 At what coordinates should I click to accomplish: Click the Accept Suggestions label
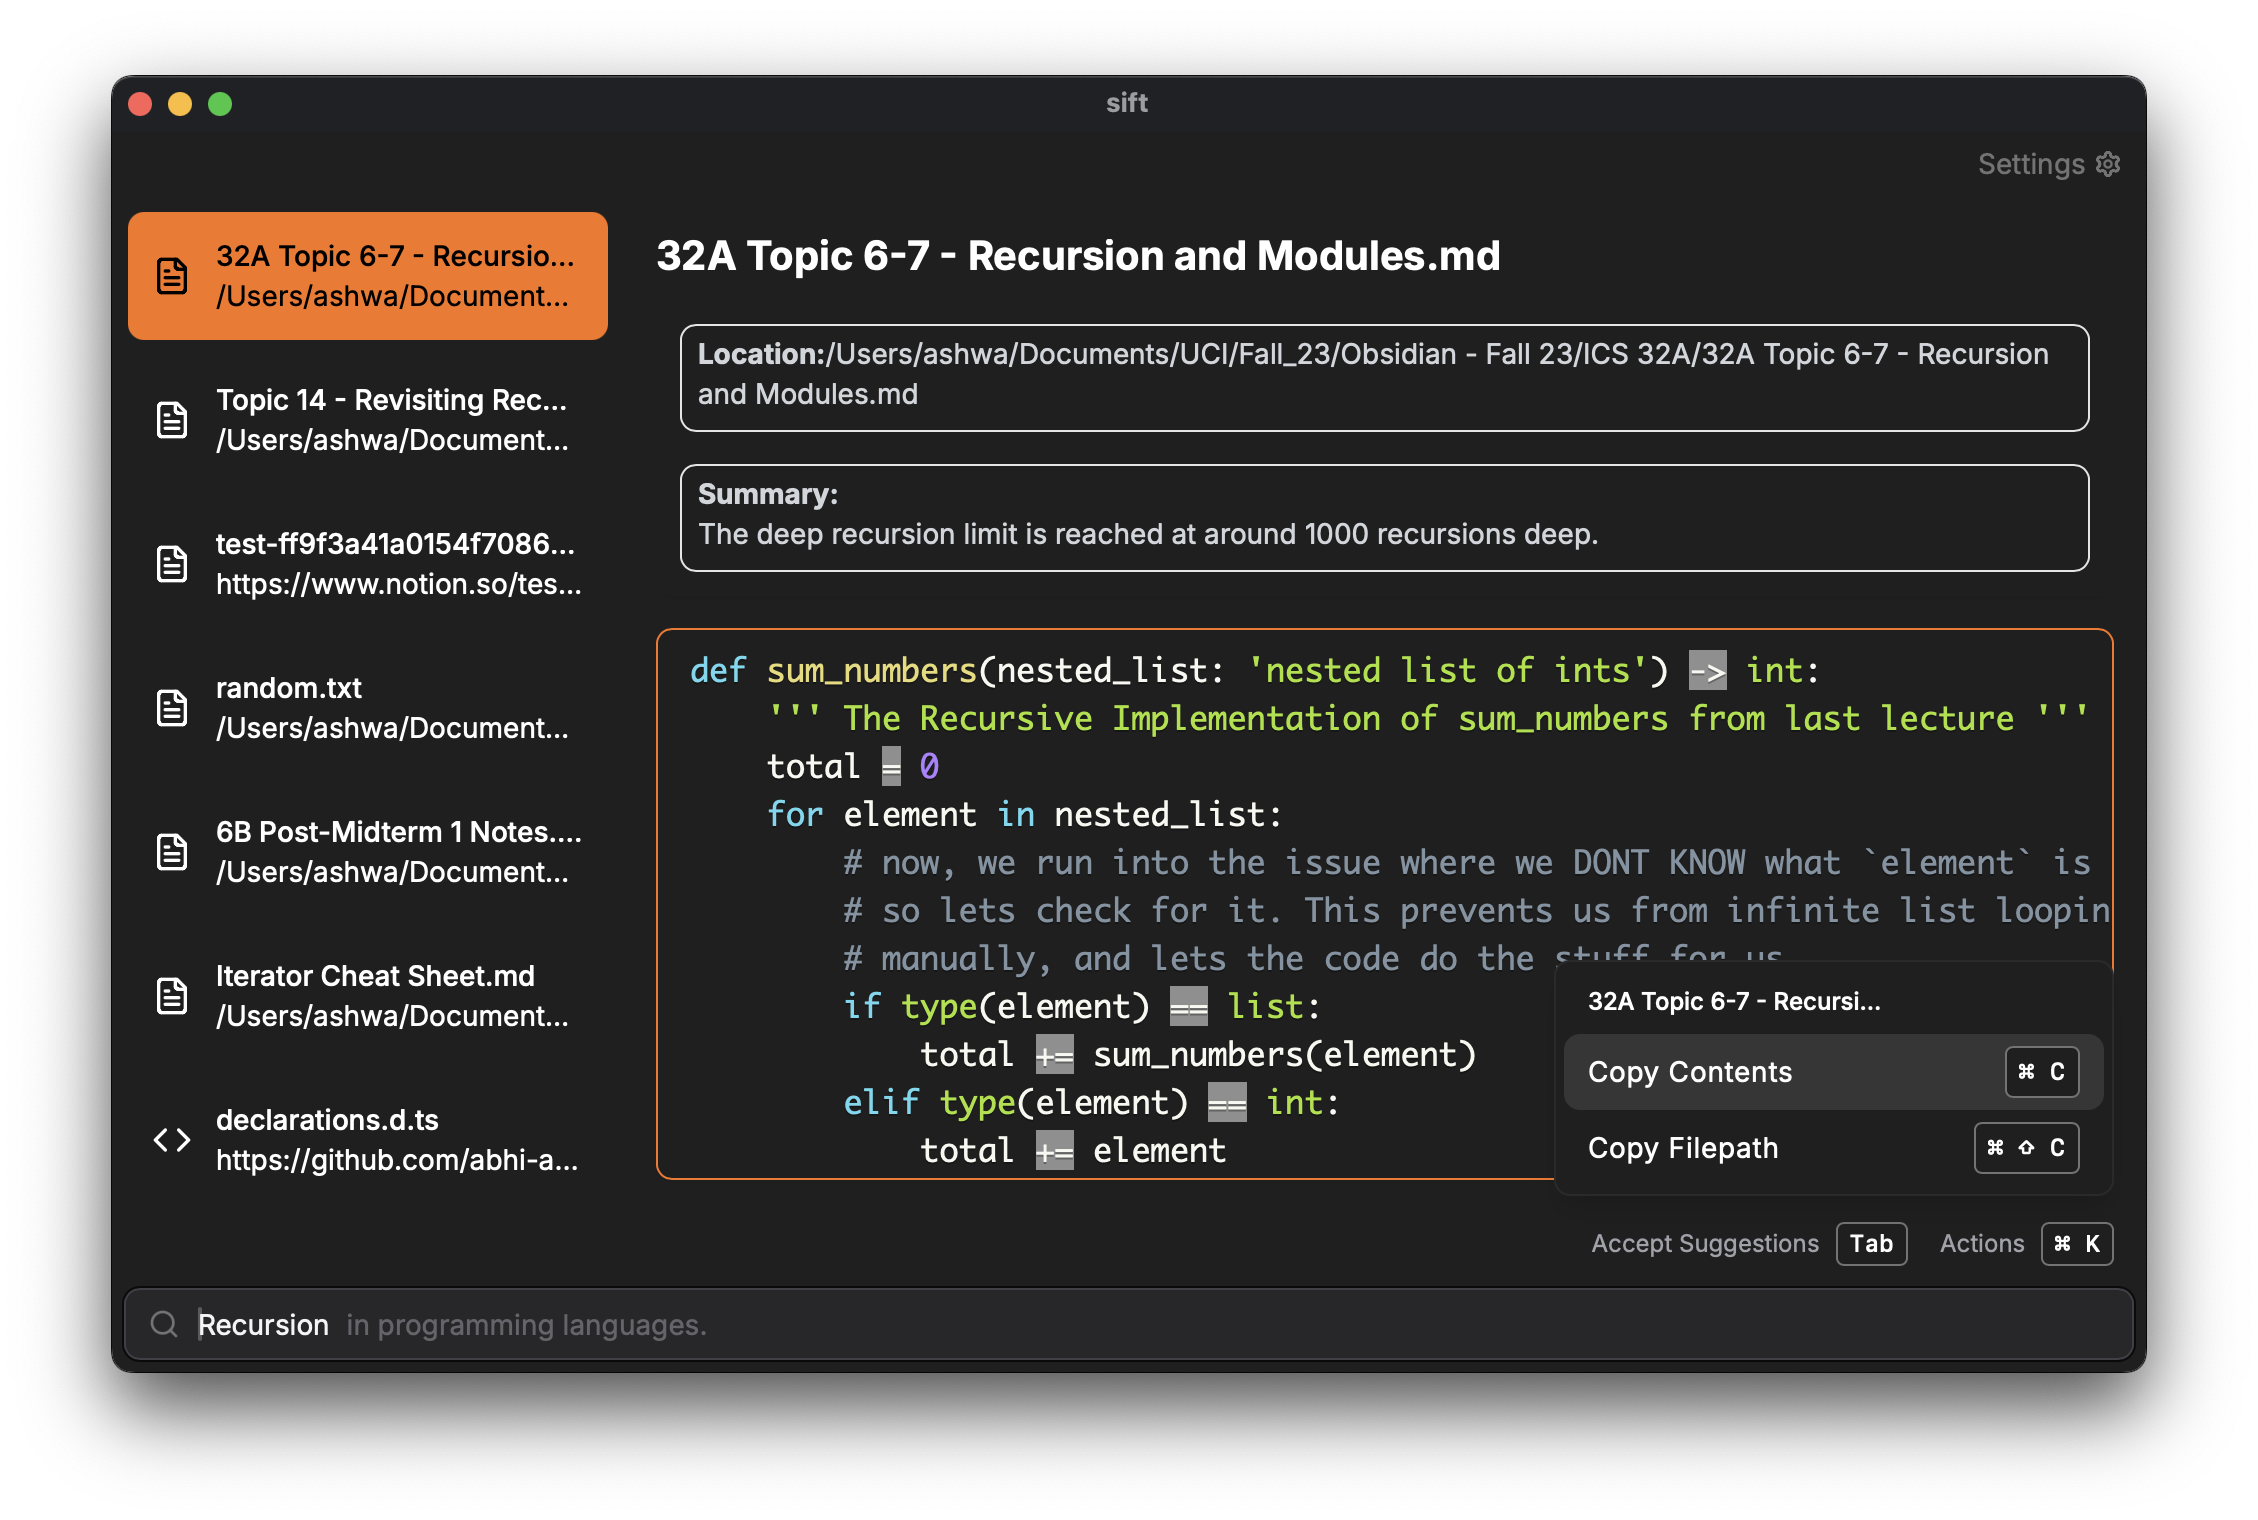1704,1244
